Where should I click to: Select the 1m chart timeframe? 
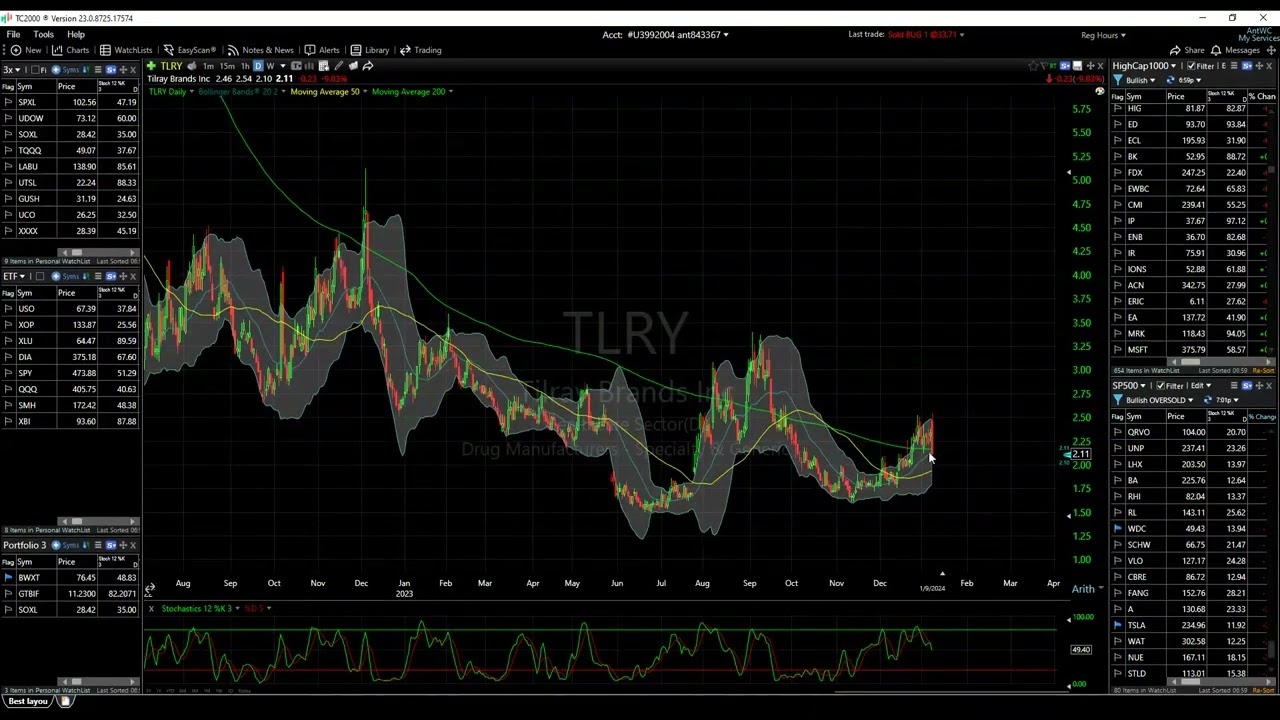tap(208, 66)
